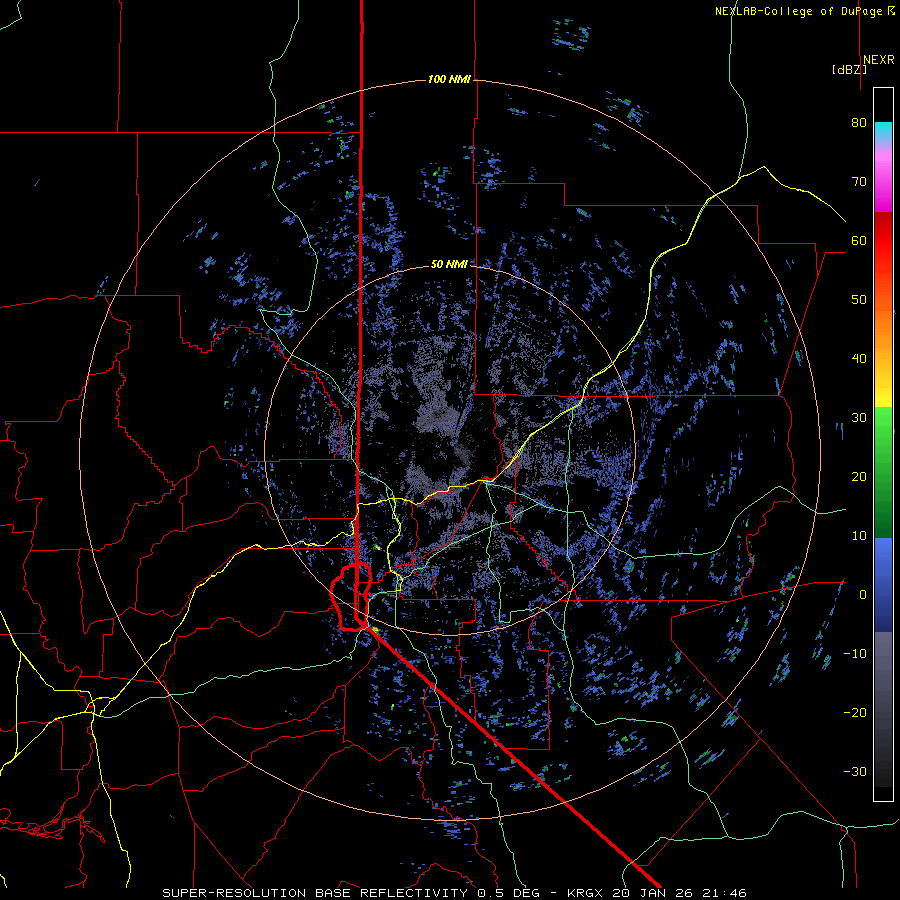The height and width of the screenshot is (900, 900).
Task: Click the 30 value on the dBZ scale
Action: coord(858,418)
